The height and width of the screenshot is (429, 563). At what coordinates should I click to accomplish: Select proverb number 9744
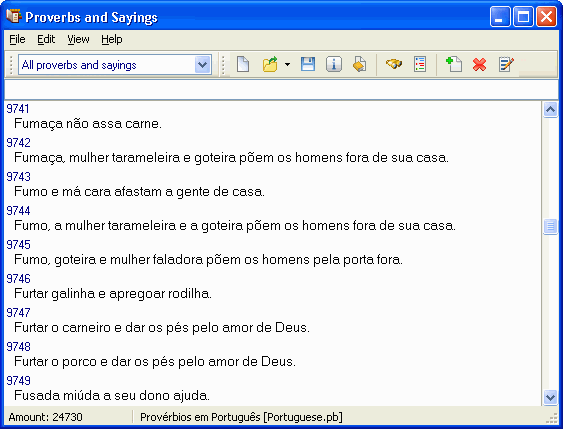(x=19, y=211)
